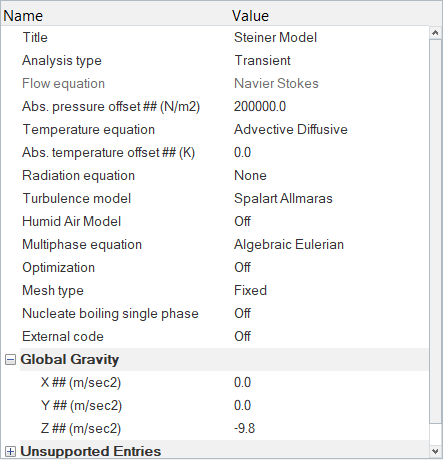Expand the Unsupported Entries section
Viewport: 443px width, 460px height.
tap(10, 452)
